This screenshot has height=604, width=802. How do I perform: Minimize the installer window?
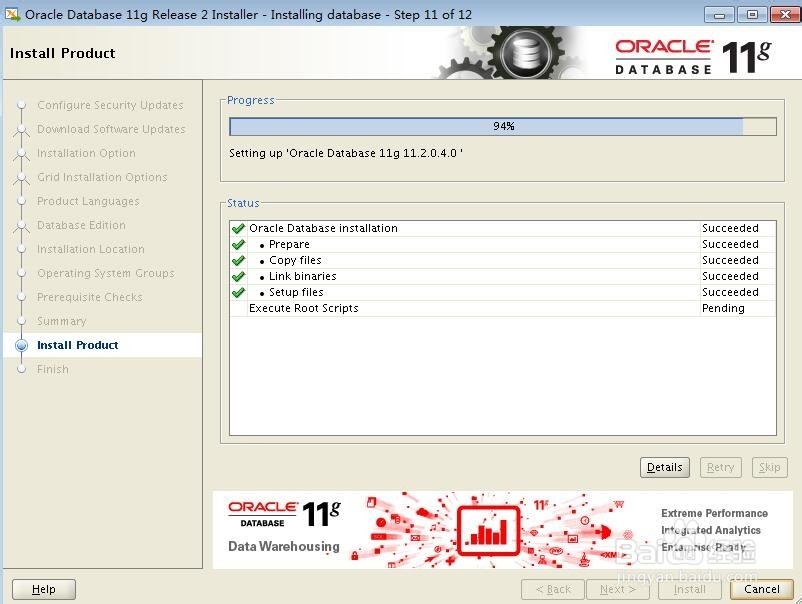coord(719,15)
